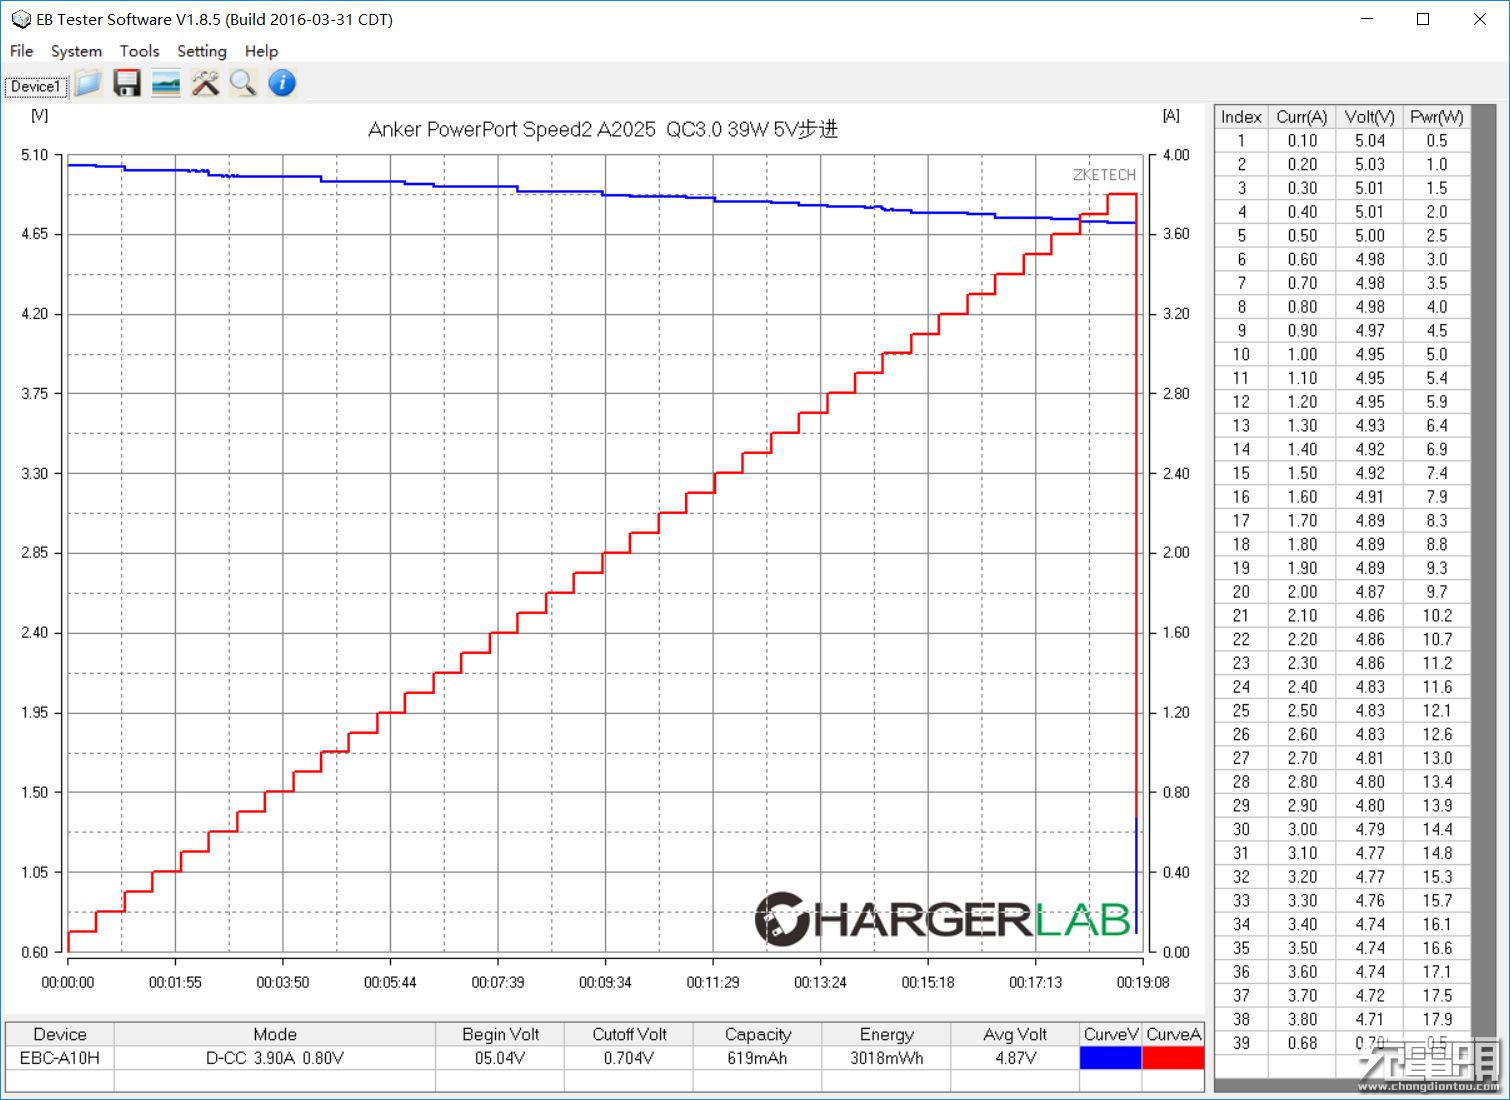Select the 05.04V begin volt cell

[x=500, y=1058]
